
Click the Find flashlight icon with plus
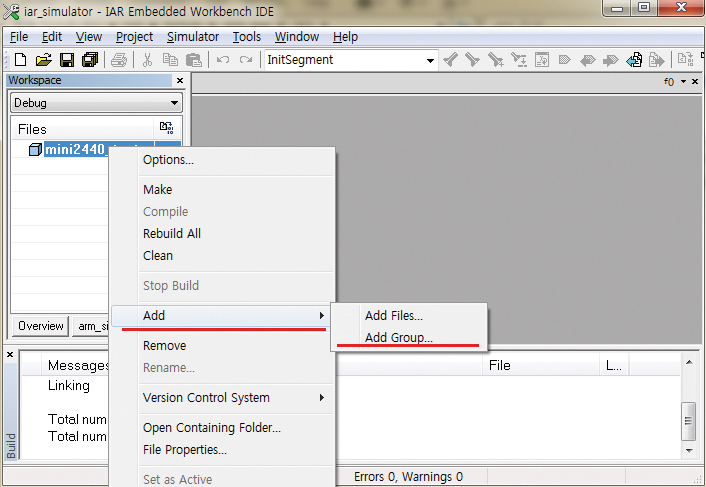click(495, 60)
